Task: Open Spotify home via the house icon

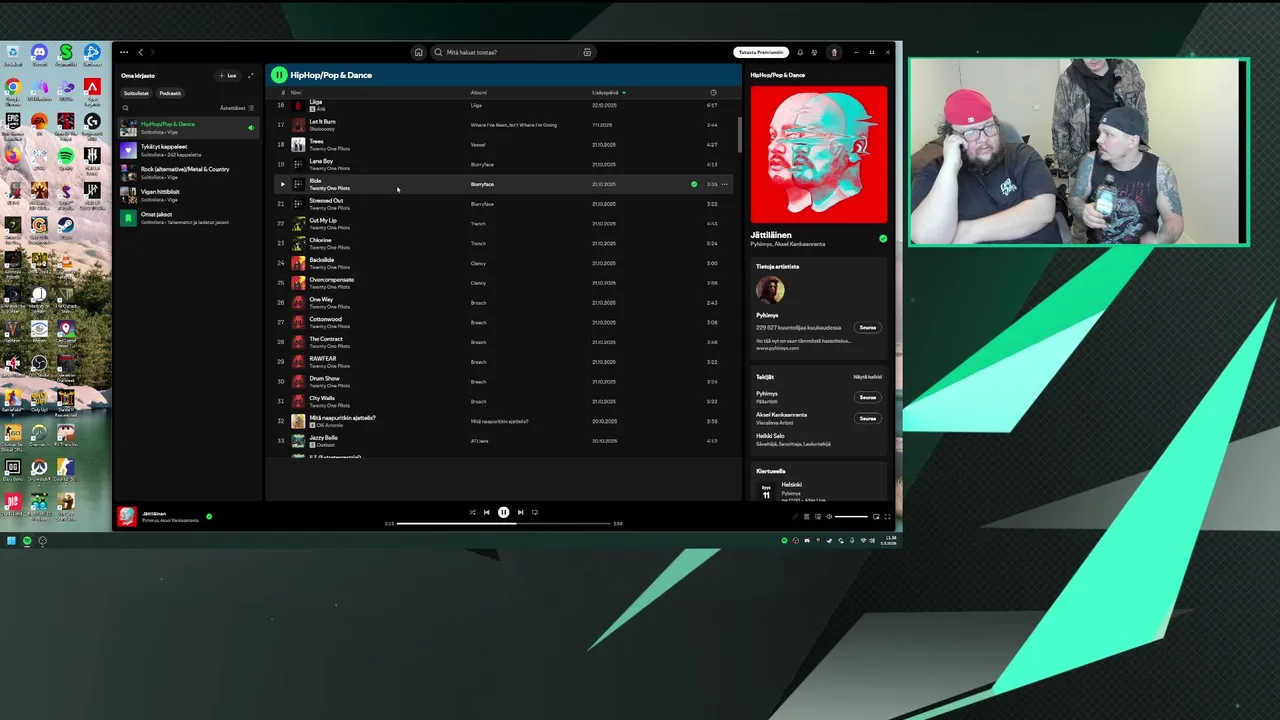Action: tap(418, 52)
